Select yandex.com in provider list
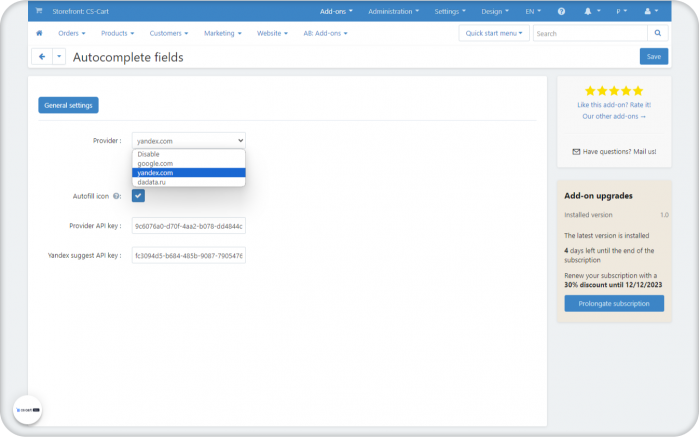The image size is (700, 437). pos(188,173)
